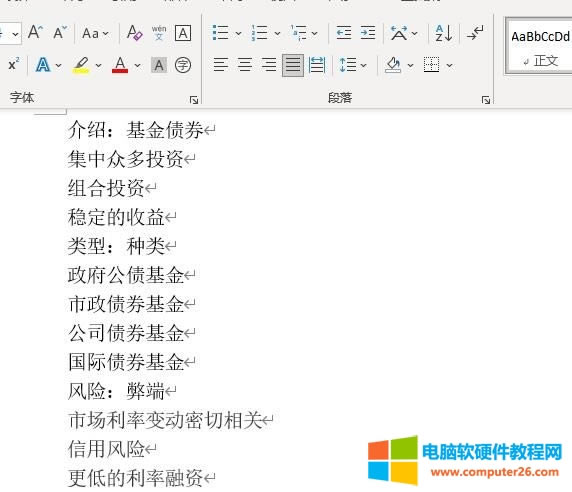This screenshot has height=492, width=572.
Task: Increase the paragraph indent
Action: (x=368, y=33)
